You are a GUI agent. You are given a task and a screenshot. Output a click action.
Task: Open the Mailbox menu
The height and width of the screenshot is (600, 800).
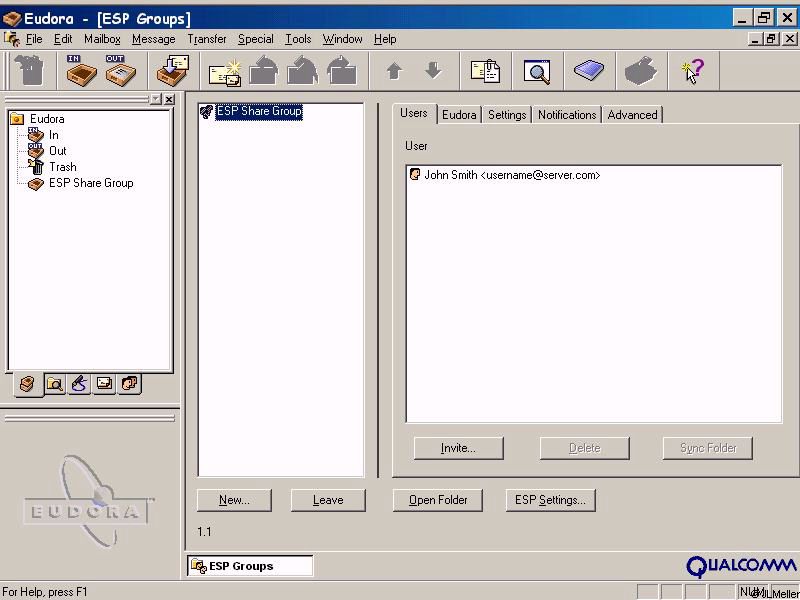coord(103,39)
